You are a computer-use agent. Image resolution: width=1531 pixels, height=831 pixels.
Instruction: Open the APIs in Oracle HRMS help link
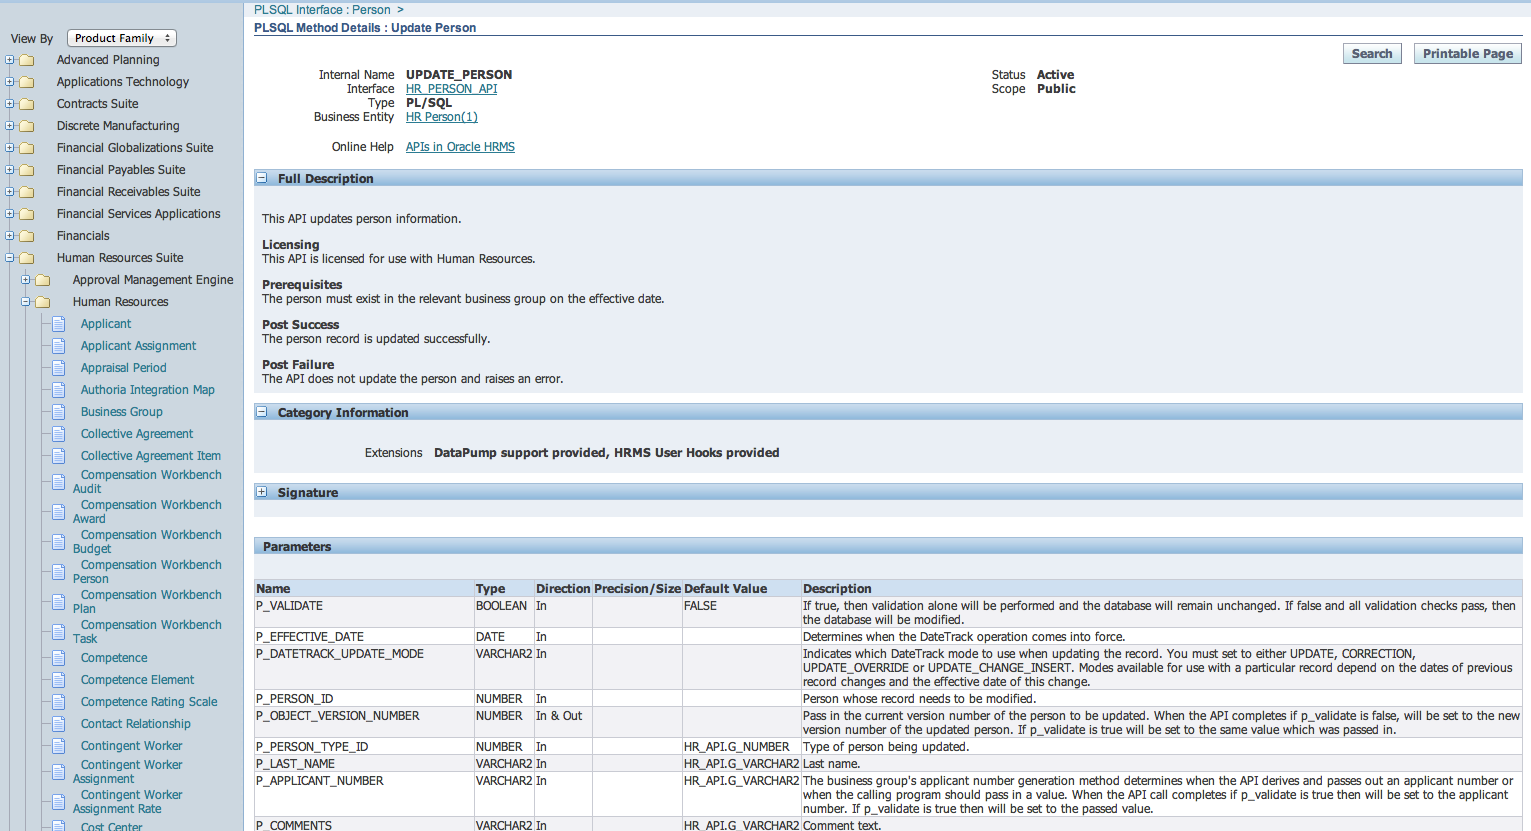tap(460, 146)
